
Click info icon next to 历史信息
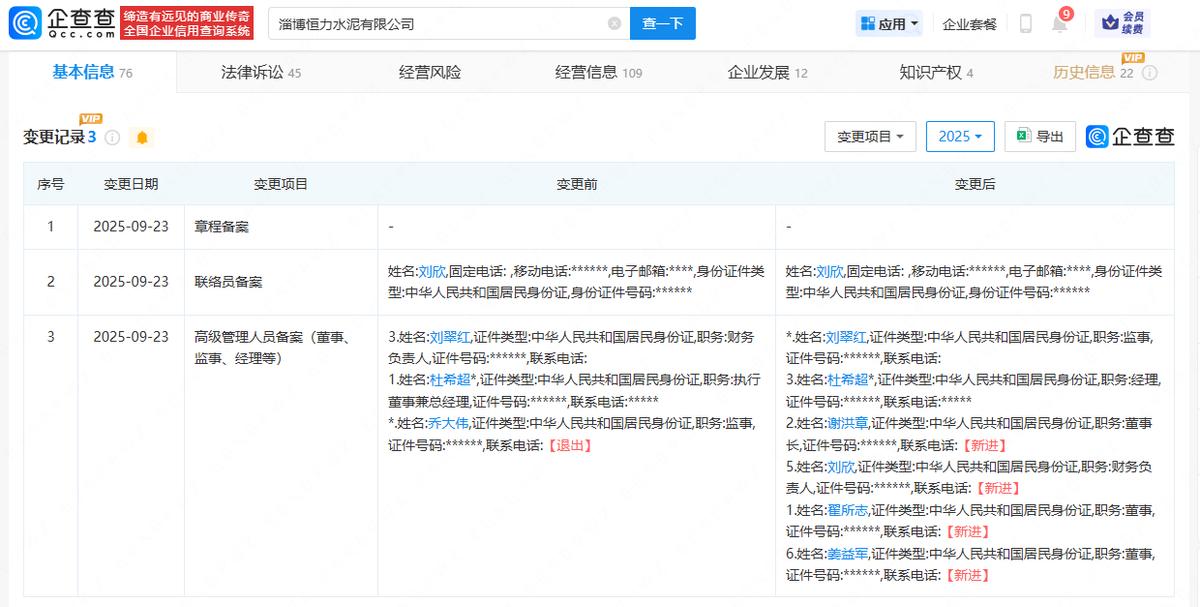pos(1150,73)
